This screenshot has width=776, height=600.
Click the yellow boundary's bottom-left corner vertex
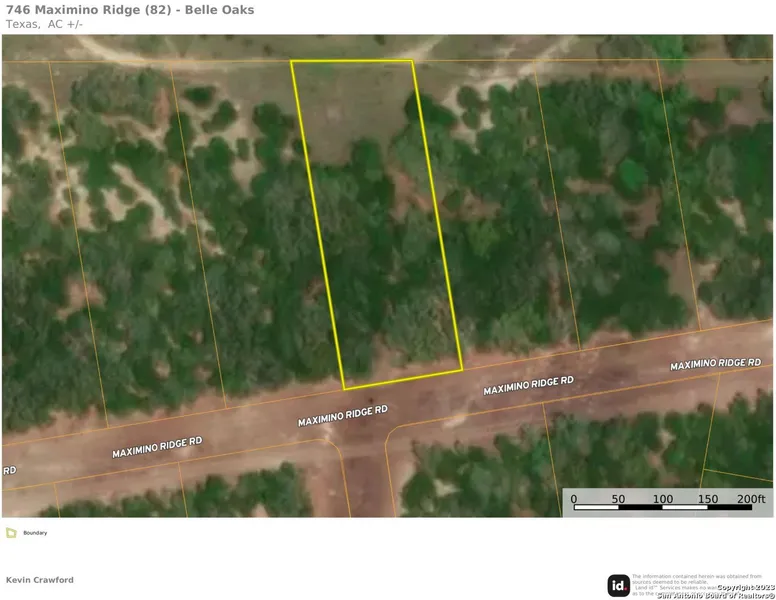pos(344,389)
